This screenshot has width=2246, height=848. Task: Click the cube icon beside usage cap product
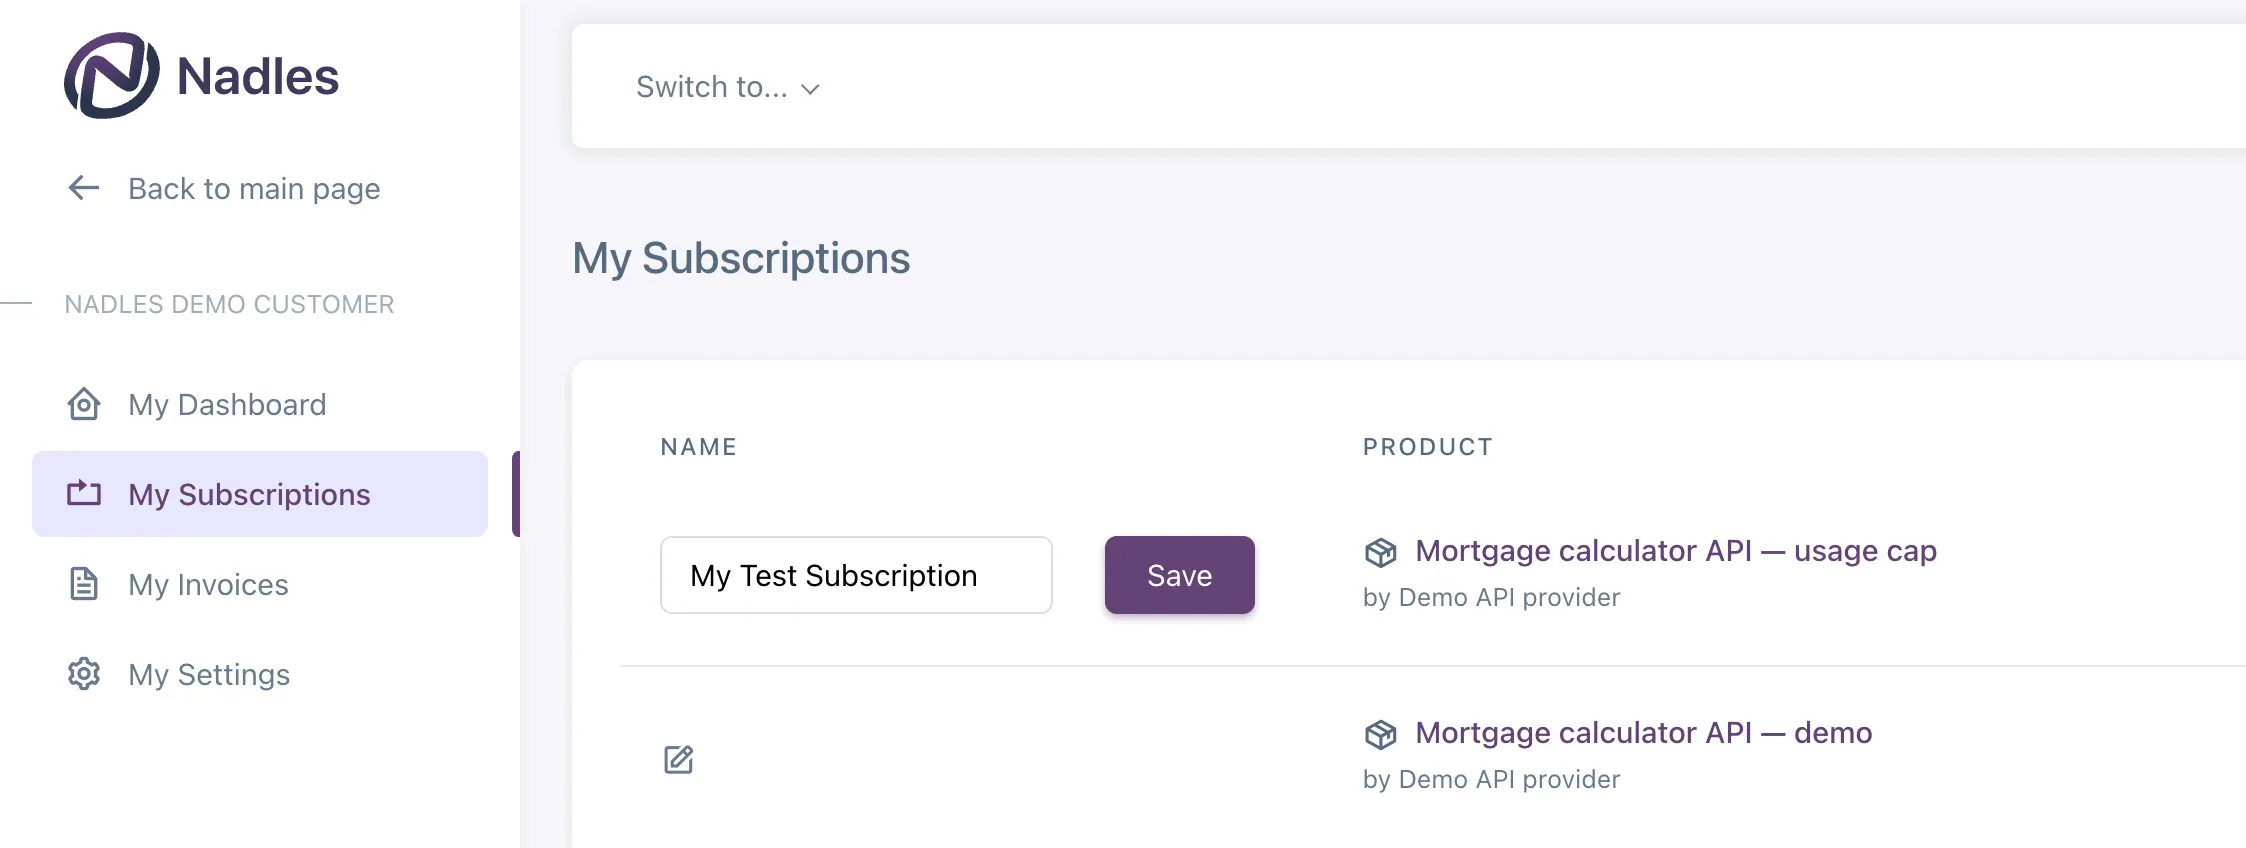[x=1381, y=552]
